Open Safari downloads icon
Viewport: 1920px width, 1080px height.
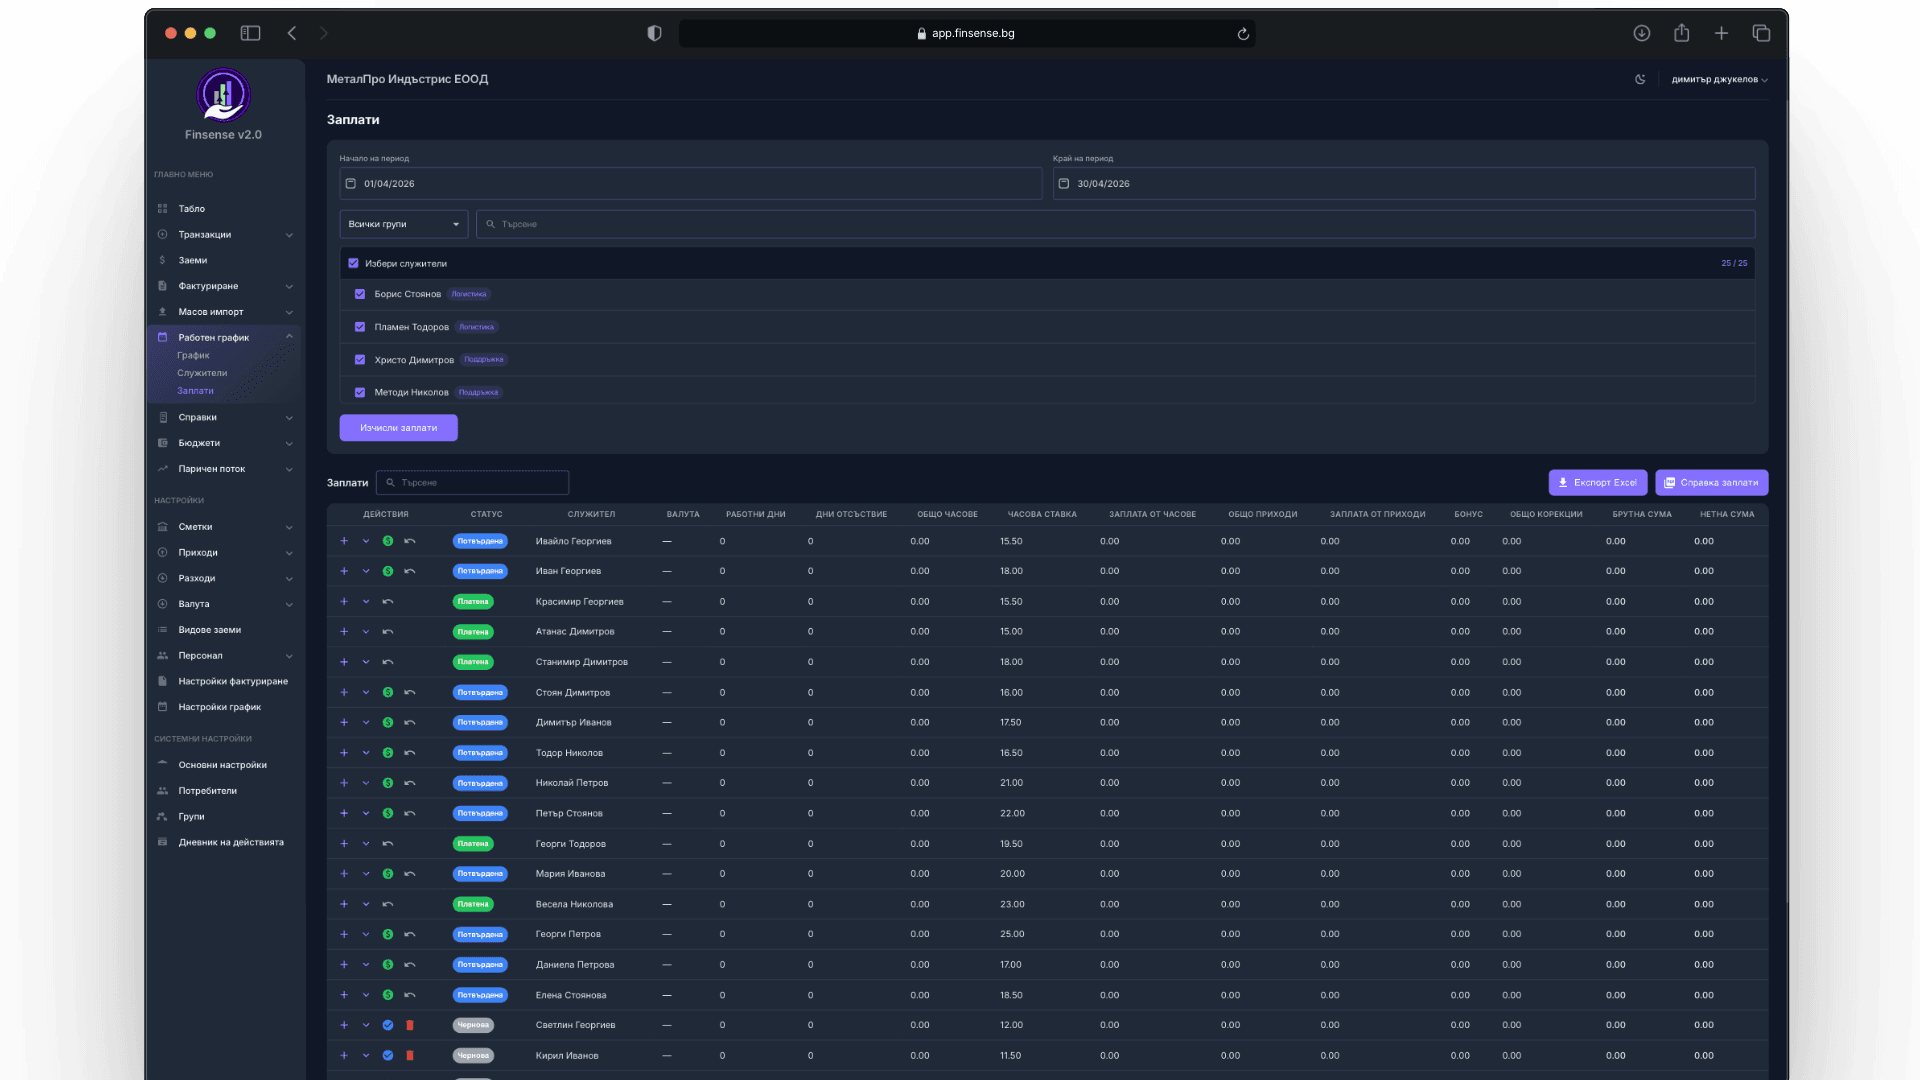[x=1642, y=33]
